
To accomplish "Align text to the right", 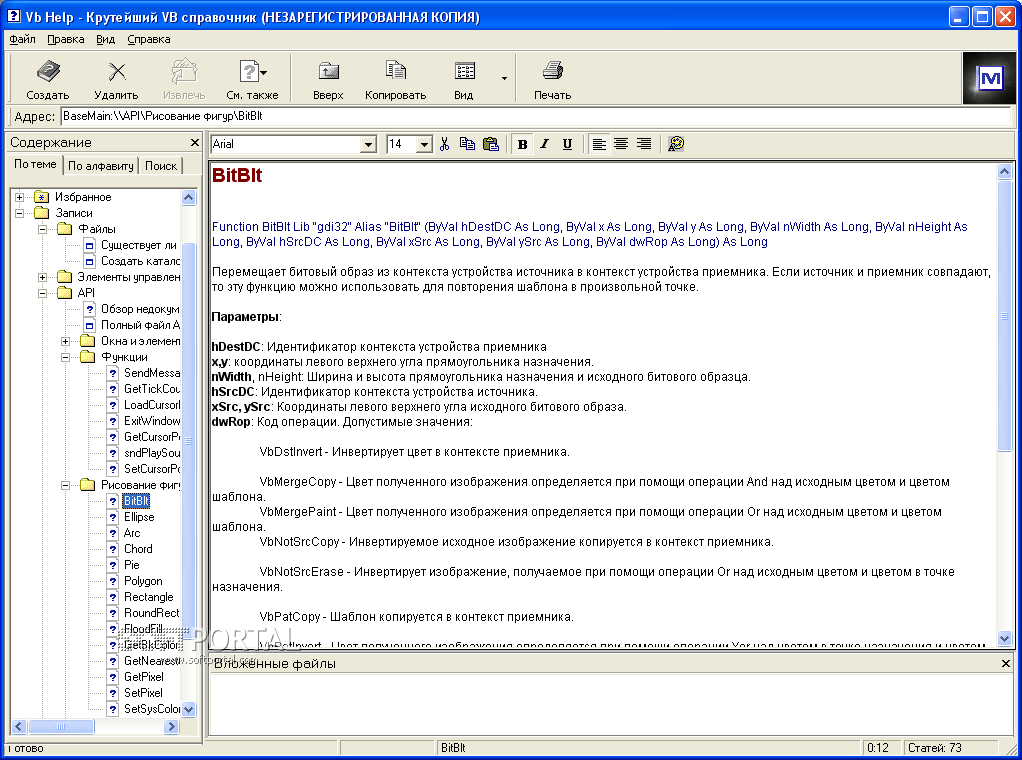I will (644, 144).
